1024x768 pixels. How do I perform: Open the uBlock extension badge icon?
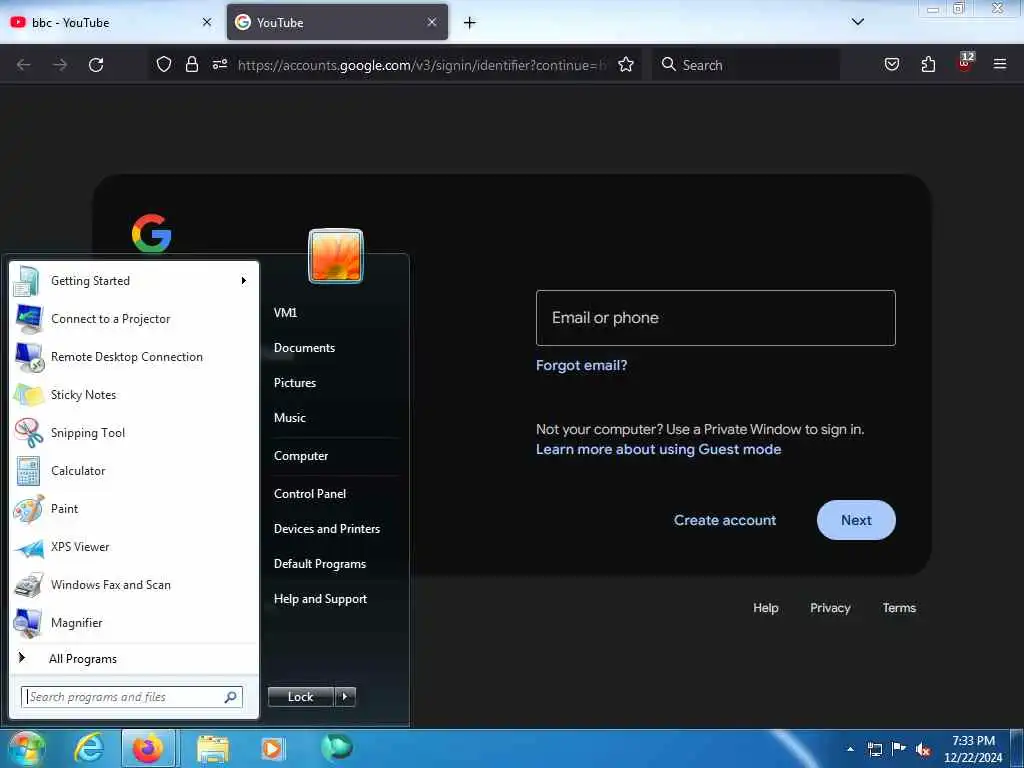pos(965,63)
